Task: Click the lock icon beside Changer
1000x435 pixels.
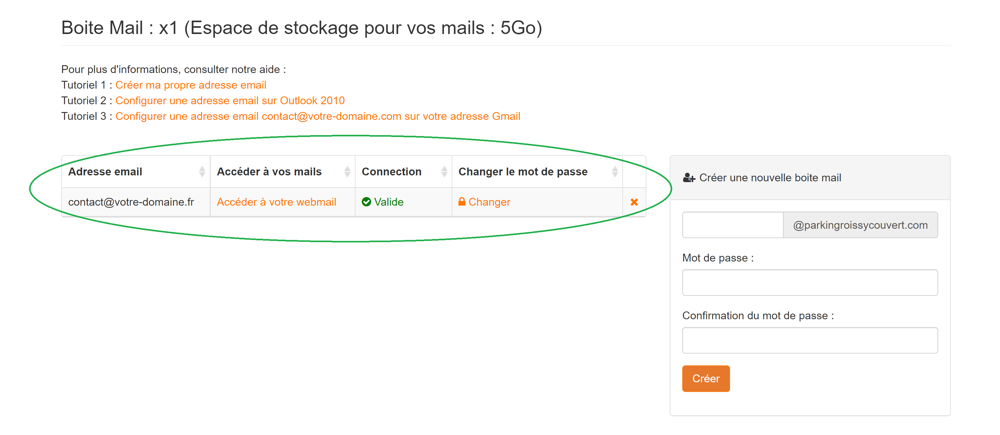Action: pos(462,202)
